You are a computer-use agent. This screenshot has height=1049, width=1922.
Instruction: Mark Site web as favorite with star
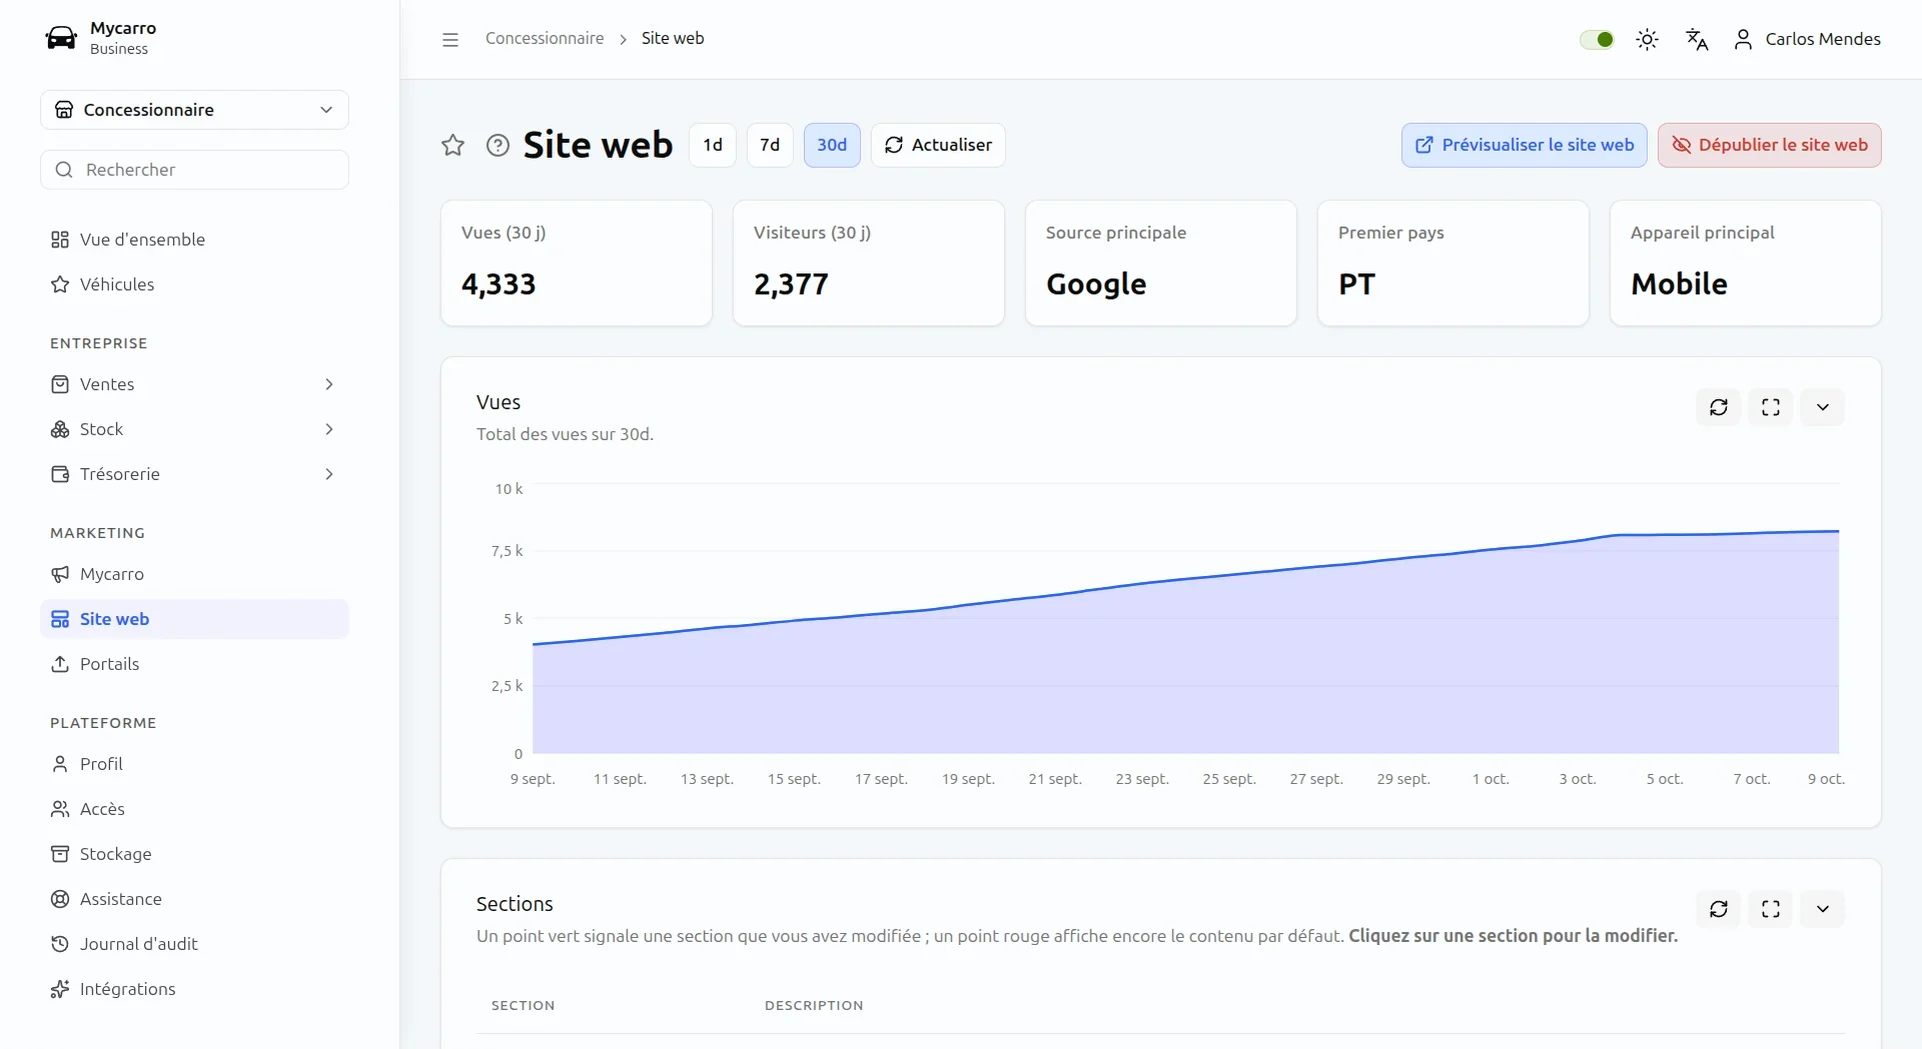click(x=453, y=145)
